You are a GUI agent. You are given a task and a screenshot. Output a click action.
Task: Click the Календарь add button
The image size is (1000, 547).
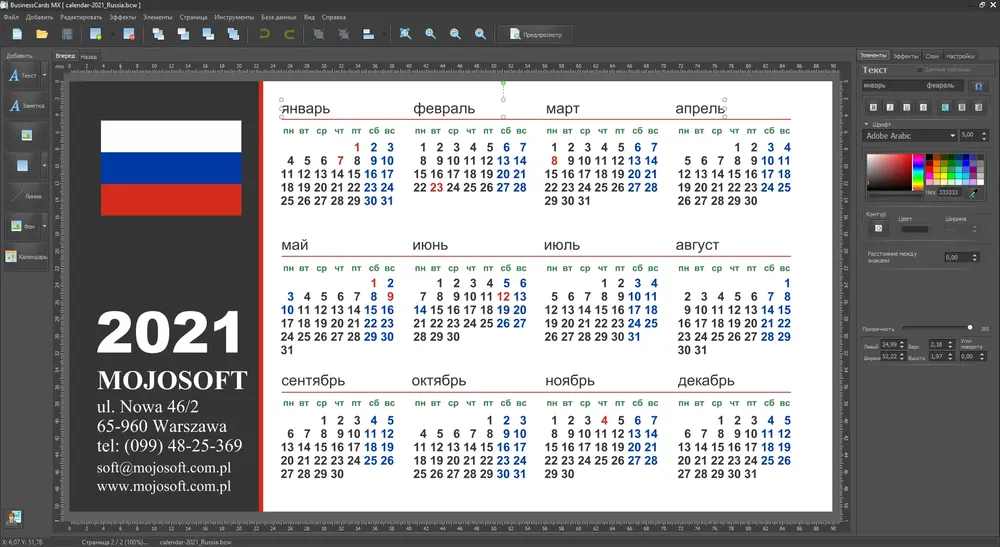pyautogui.click(x=27, y=256)
